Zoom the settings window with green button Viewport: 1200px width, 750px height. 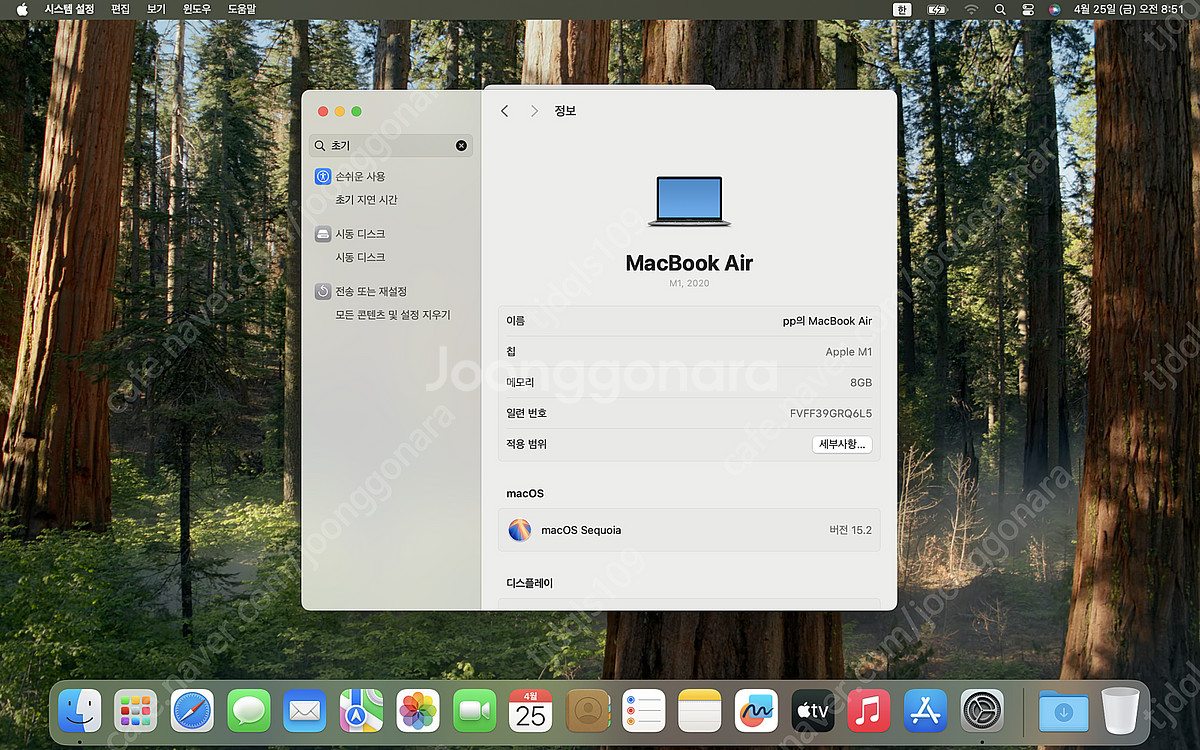357,111
